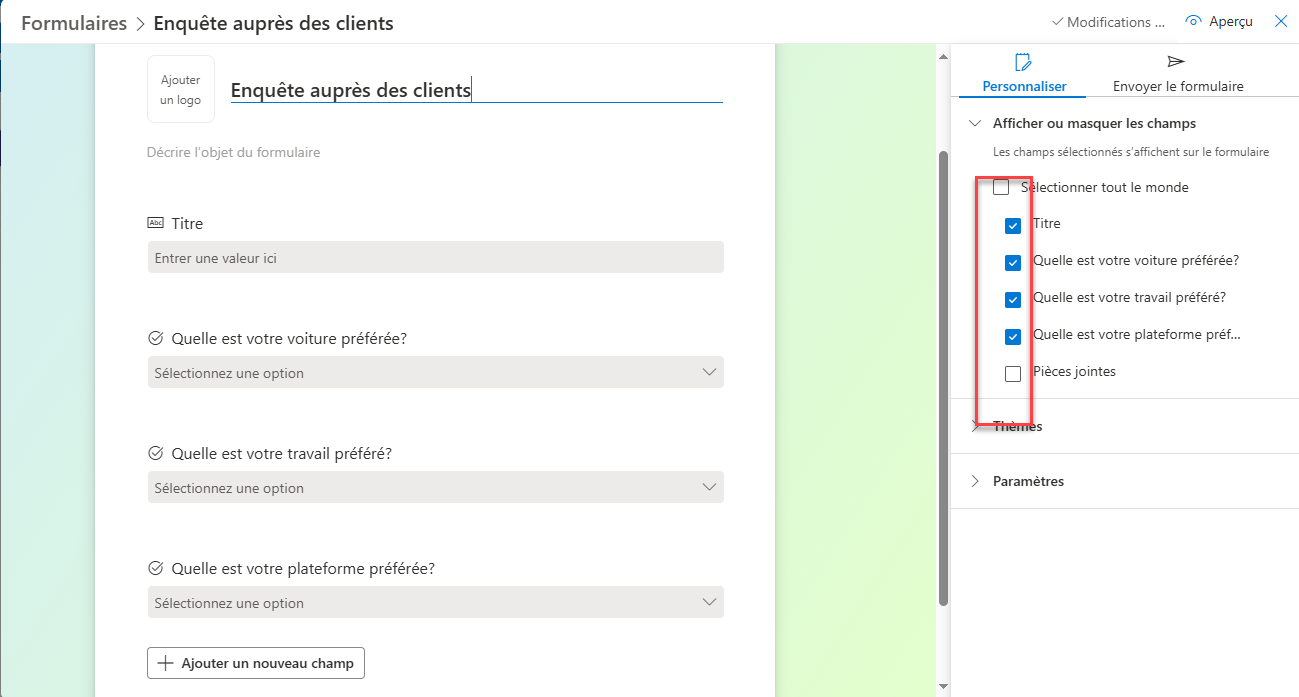Click the Personnaliser pencil icon

coord(1023,63)
